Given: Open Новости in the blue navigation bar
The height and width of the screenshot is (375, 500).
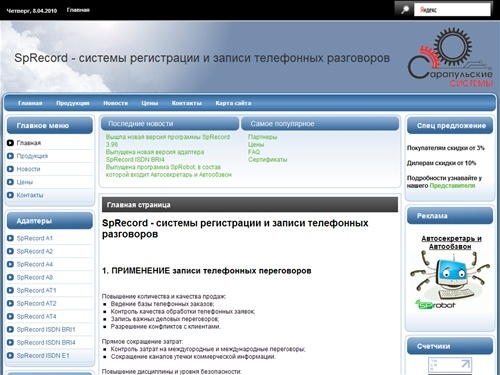Looking at the screenshot, I should [115, 103].
